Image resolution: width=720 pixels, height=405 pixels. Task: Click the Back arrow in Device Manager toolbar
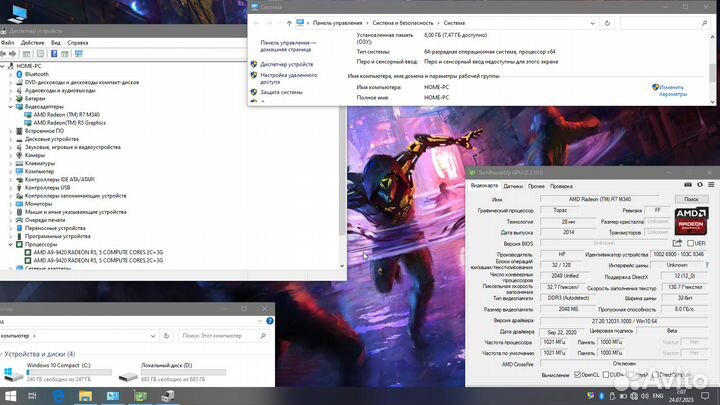(3, 54)
